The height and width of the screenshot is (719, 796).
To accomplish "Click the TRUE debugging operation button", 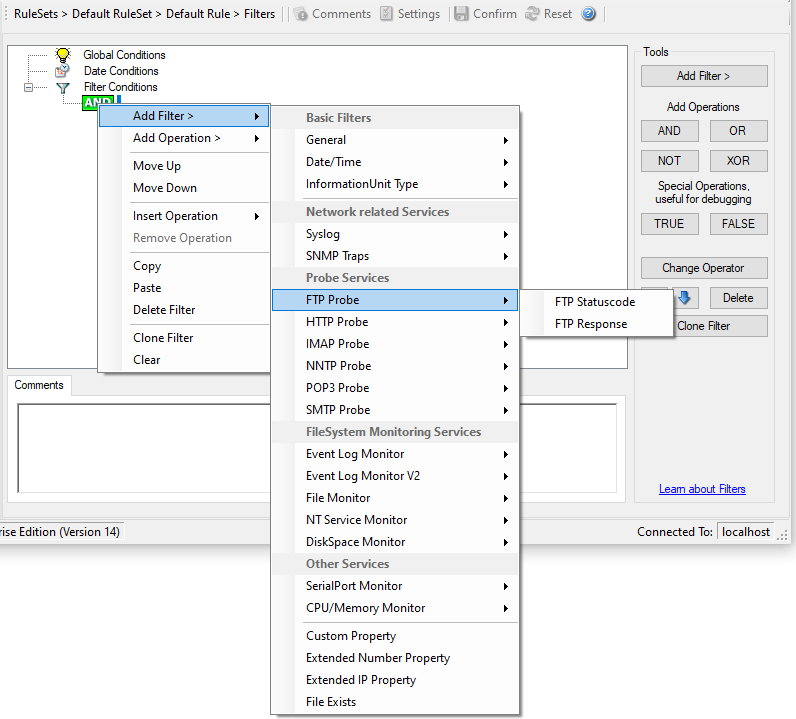I will pyautogui.click(x=669, y=224).
